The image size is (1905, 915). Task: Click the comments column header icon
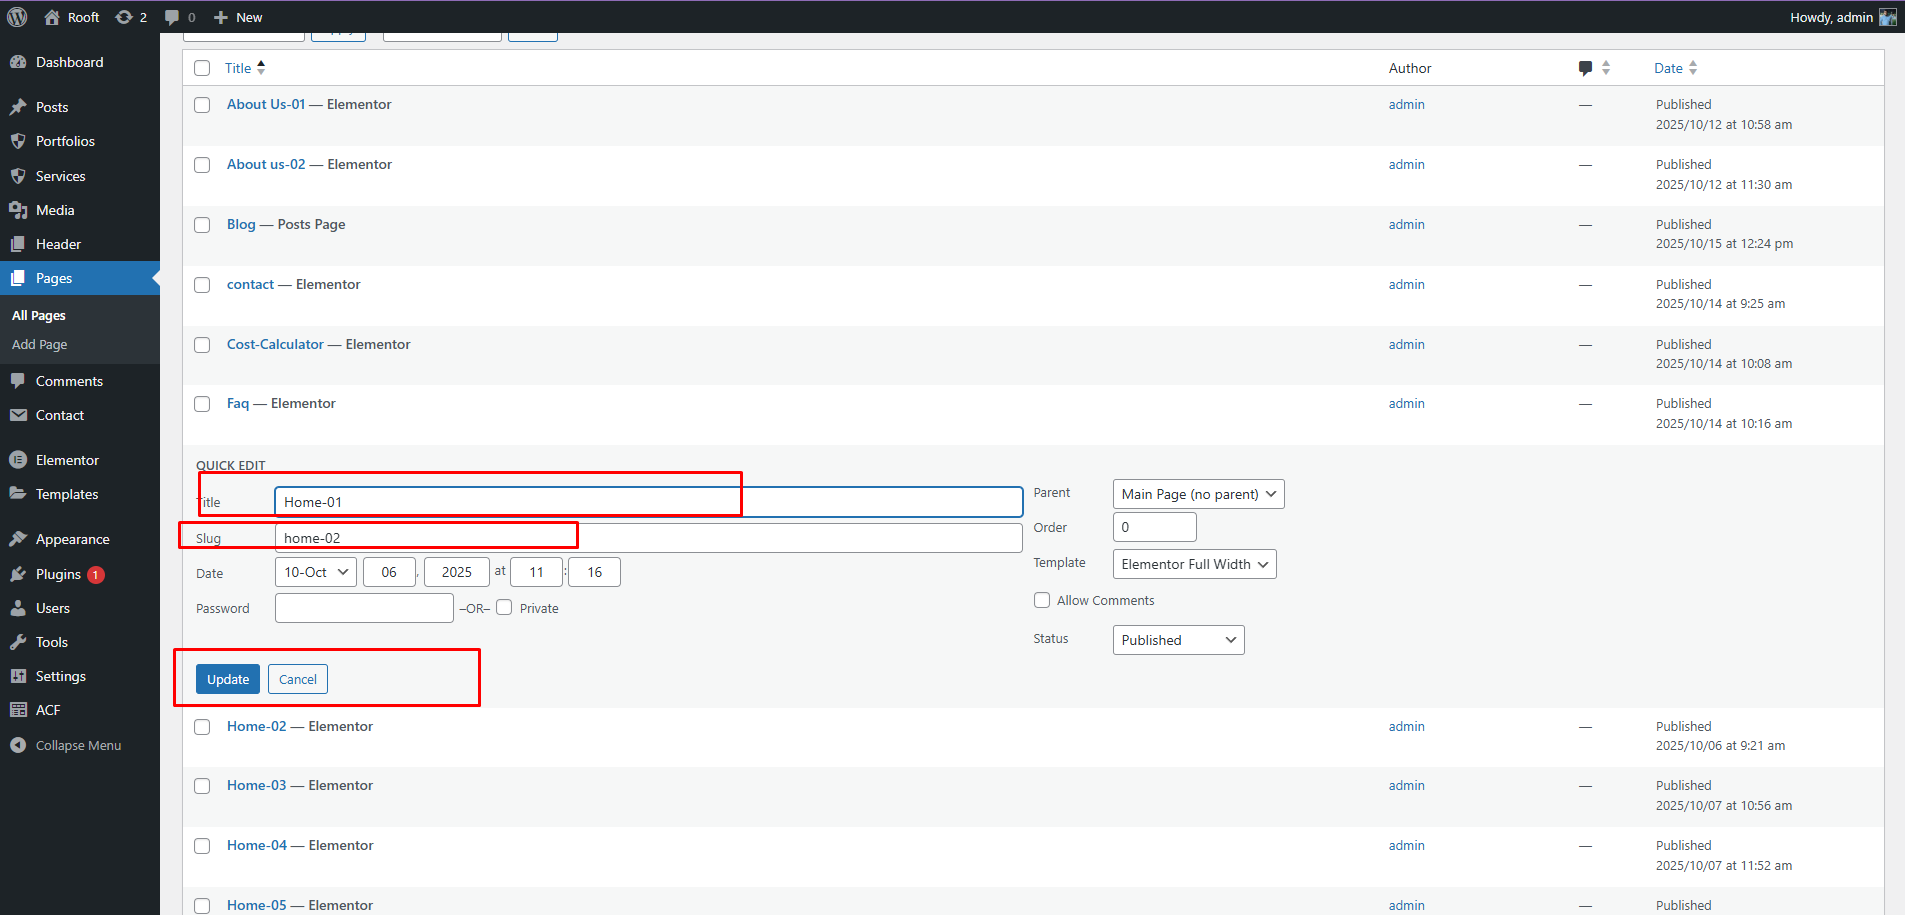coord(1585,68)
